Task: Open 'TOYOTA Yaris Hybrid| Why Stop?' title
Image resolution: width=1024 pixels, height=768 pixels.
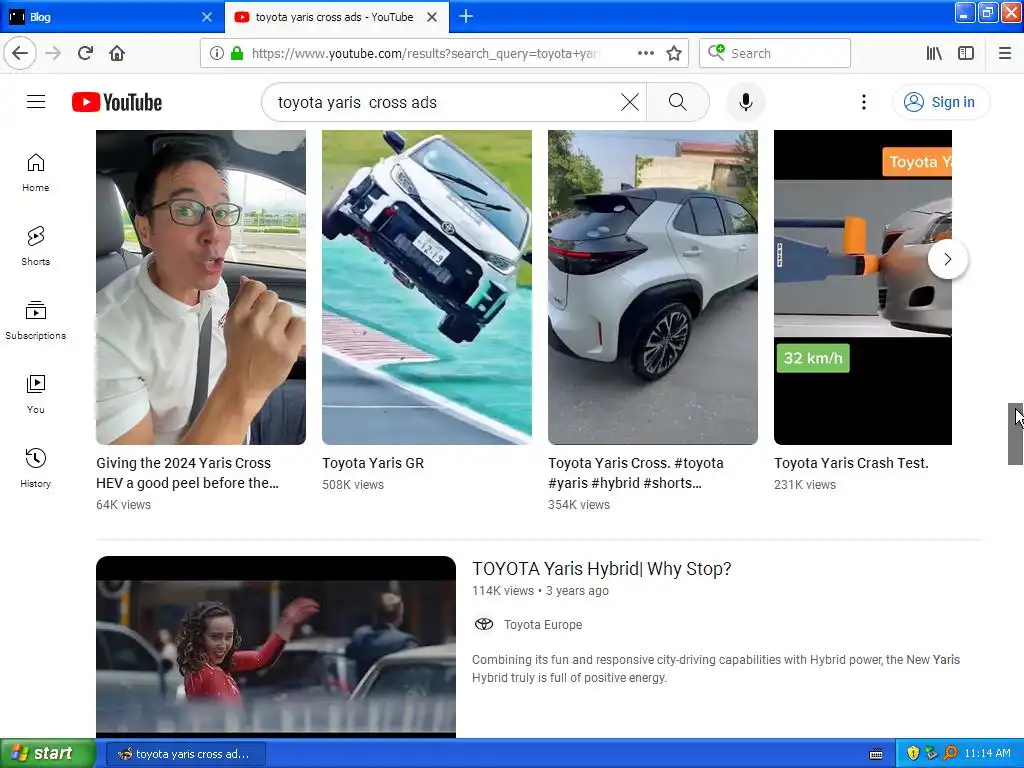Action: tap(601, 569)
